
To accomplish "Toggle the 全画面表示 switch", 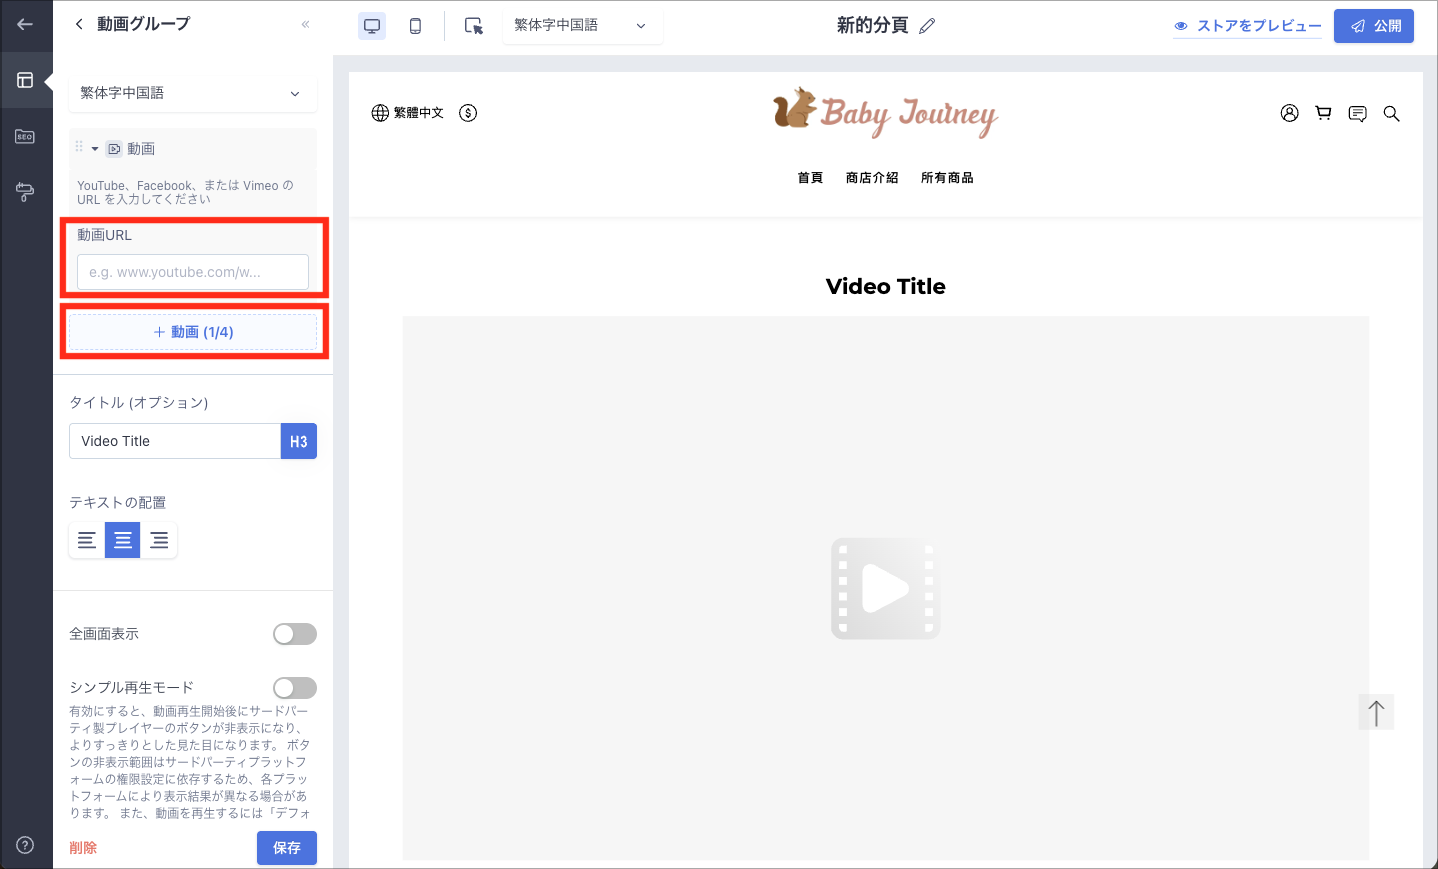I will click(295, 634).
